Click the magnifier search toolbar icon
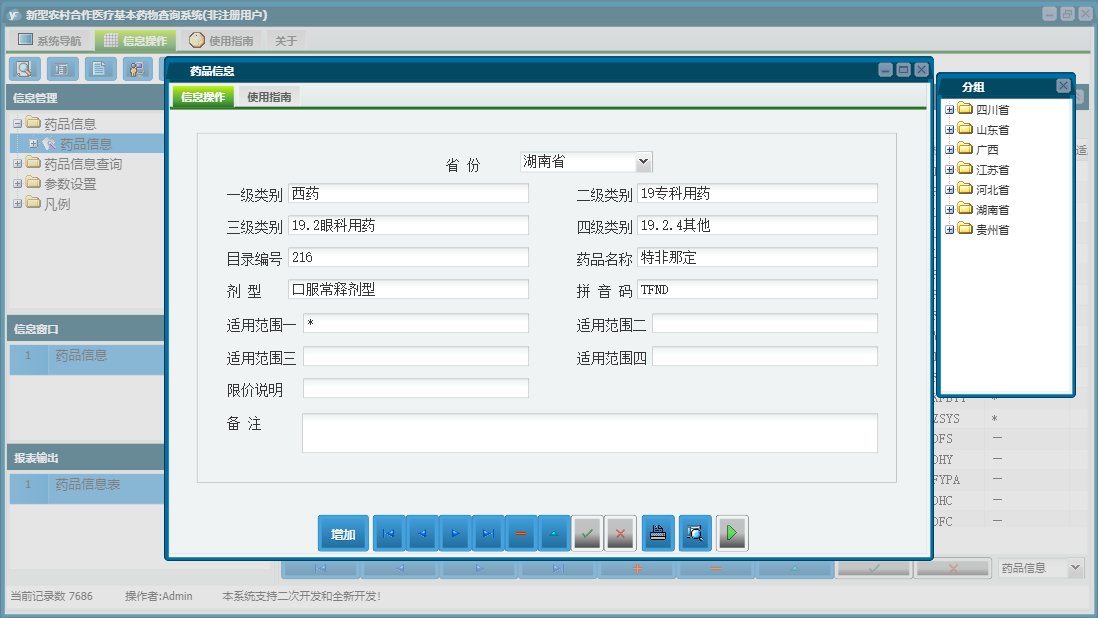 click(25, 69)
